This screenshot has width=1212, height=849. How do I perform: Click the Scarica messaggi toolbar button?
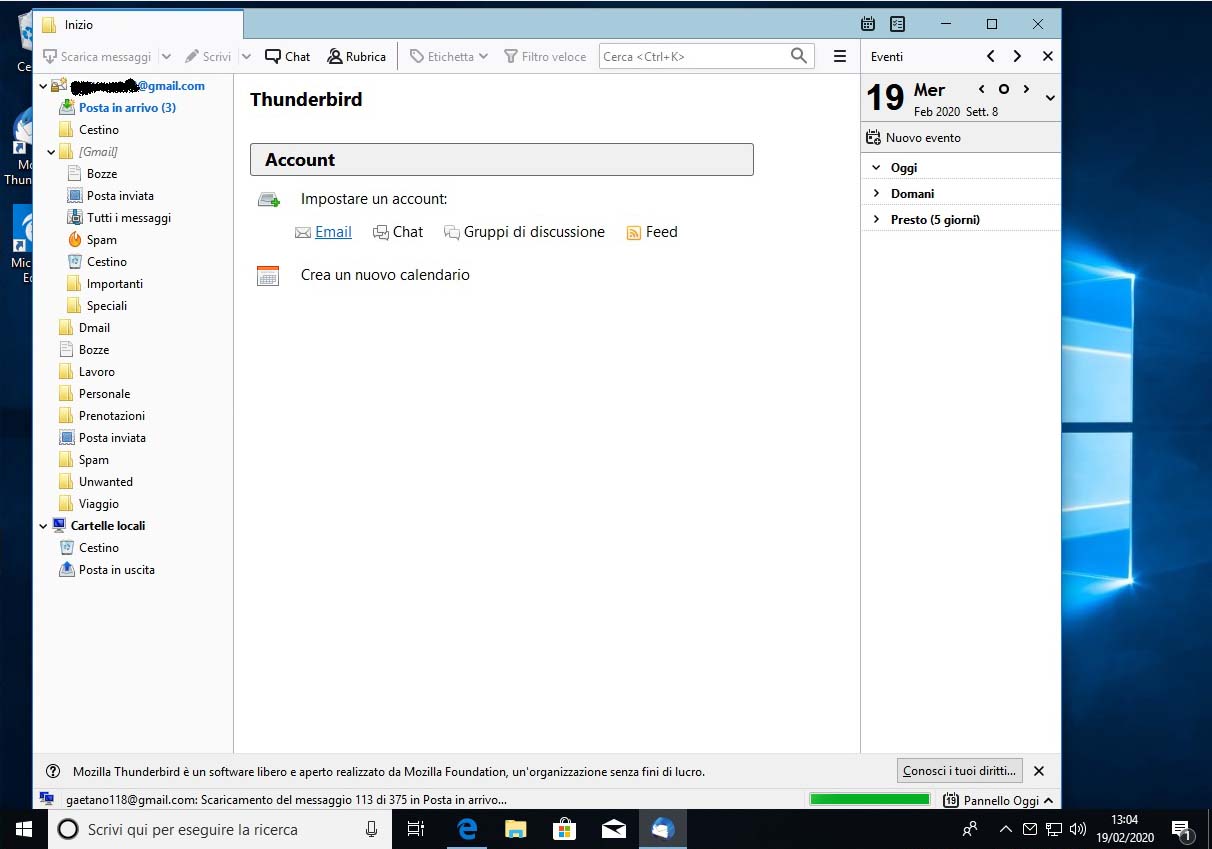coord(97,57)
